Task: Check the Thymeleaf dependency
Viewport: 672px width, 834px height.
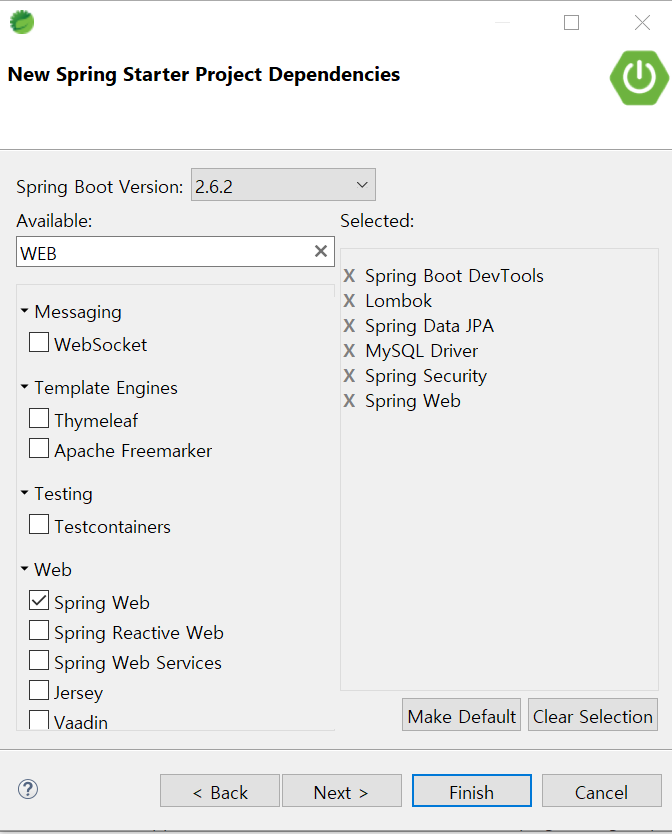Action: click(39, 418)
